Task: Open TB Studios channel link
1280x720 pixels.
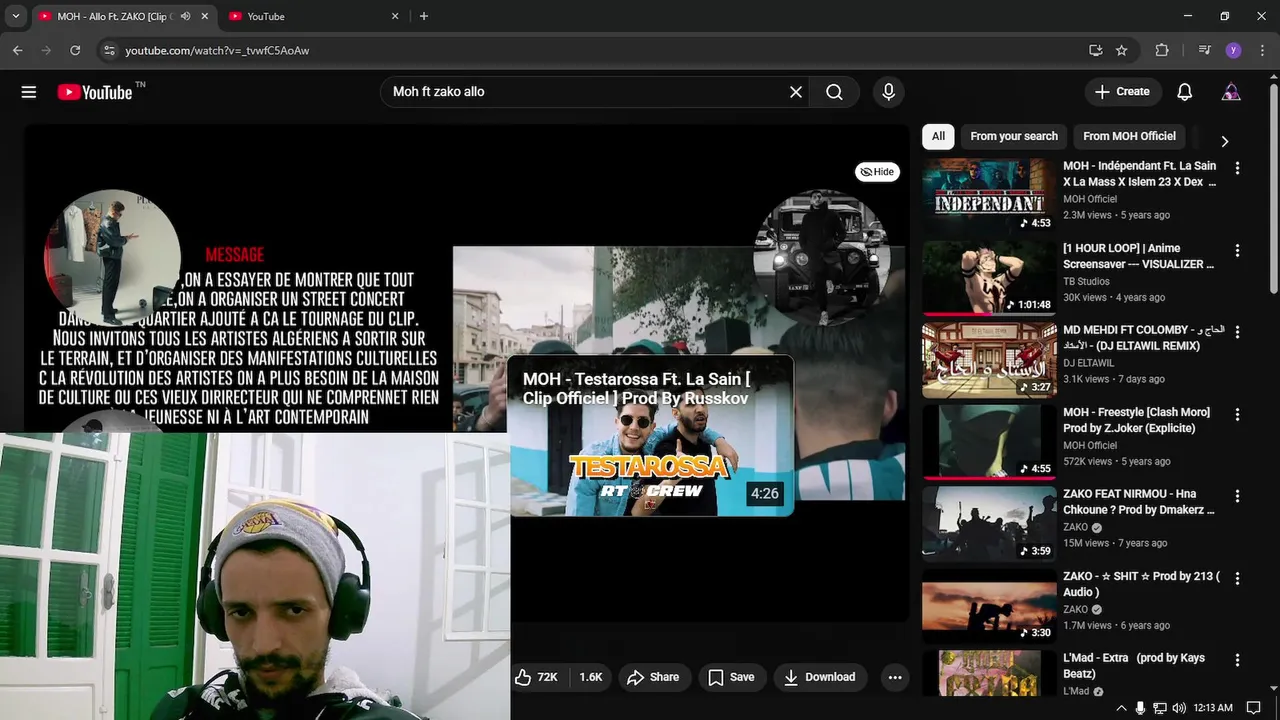Action: 1086,281
